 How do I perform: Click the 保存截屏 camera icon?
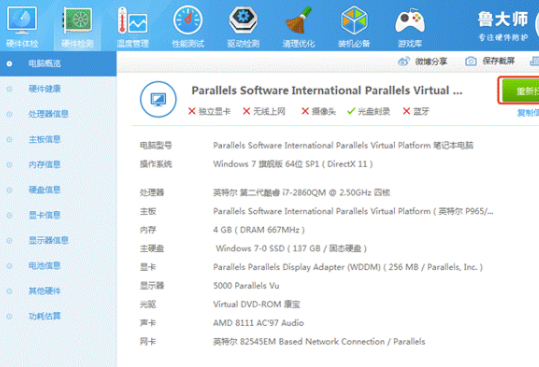tap(471, 62)
